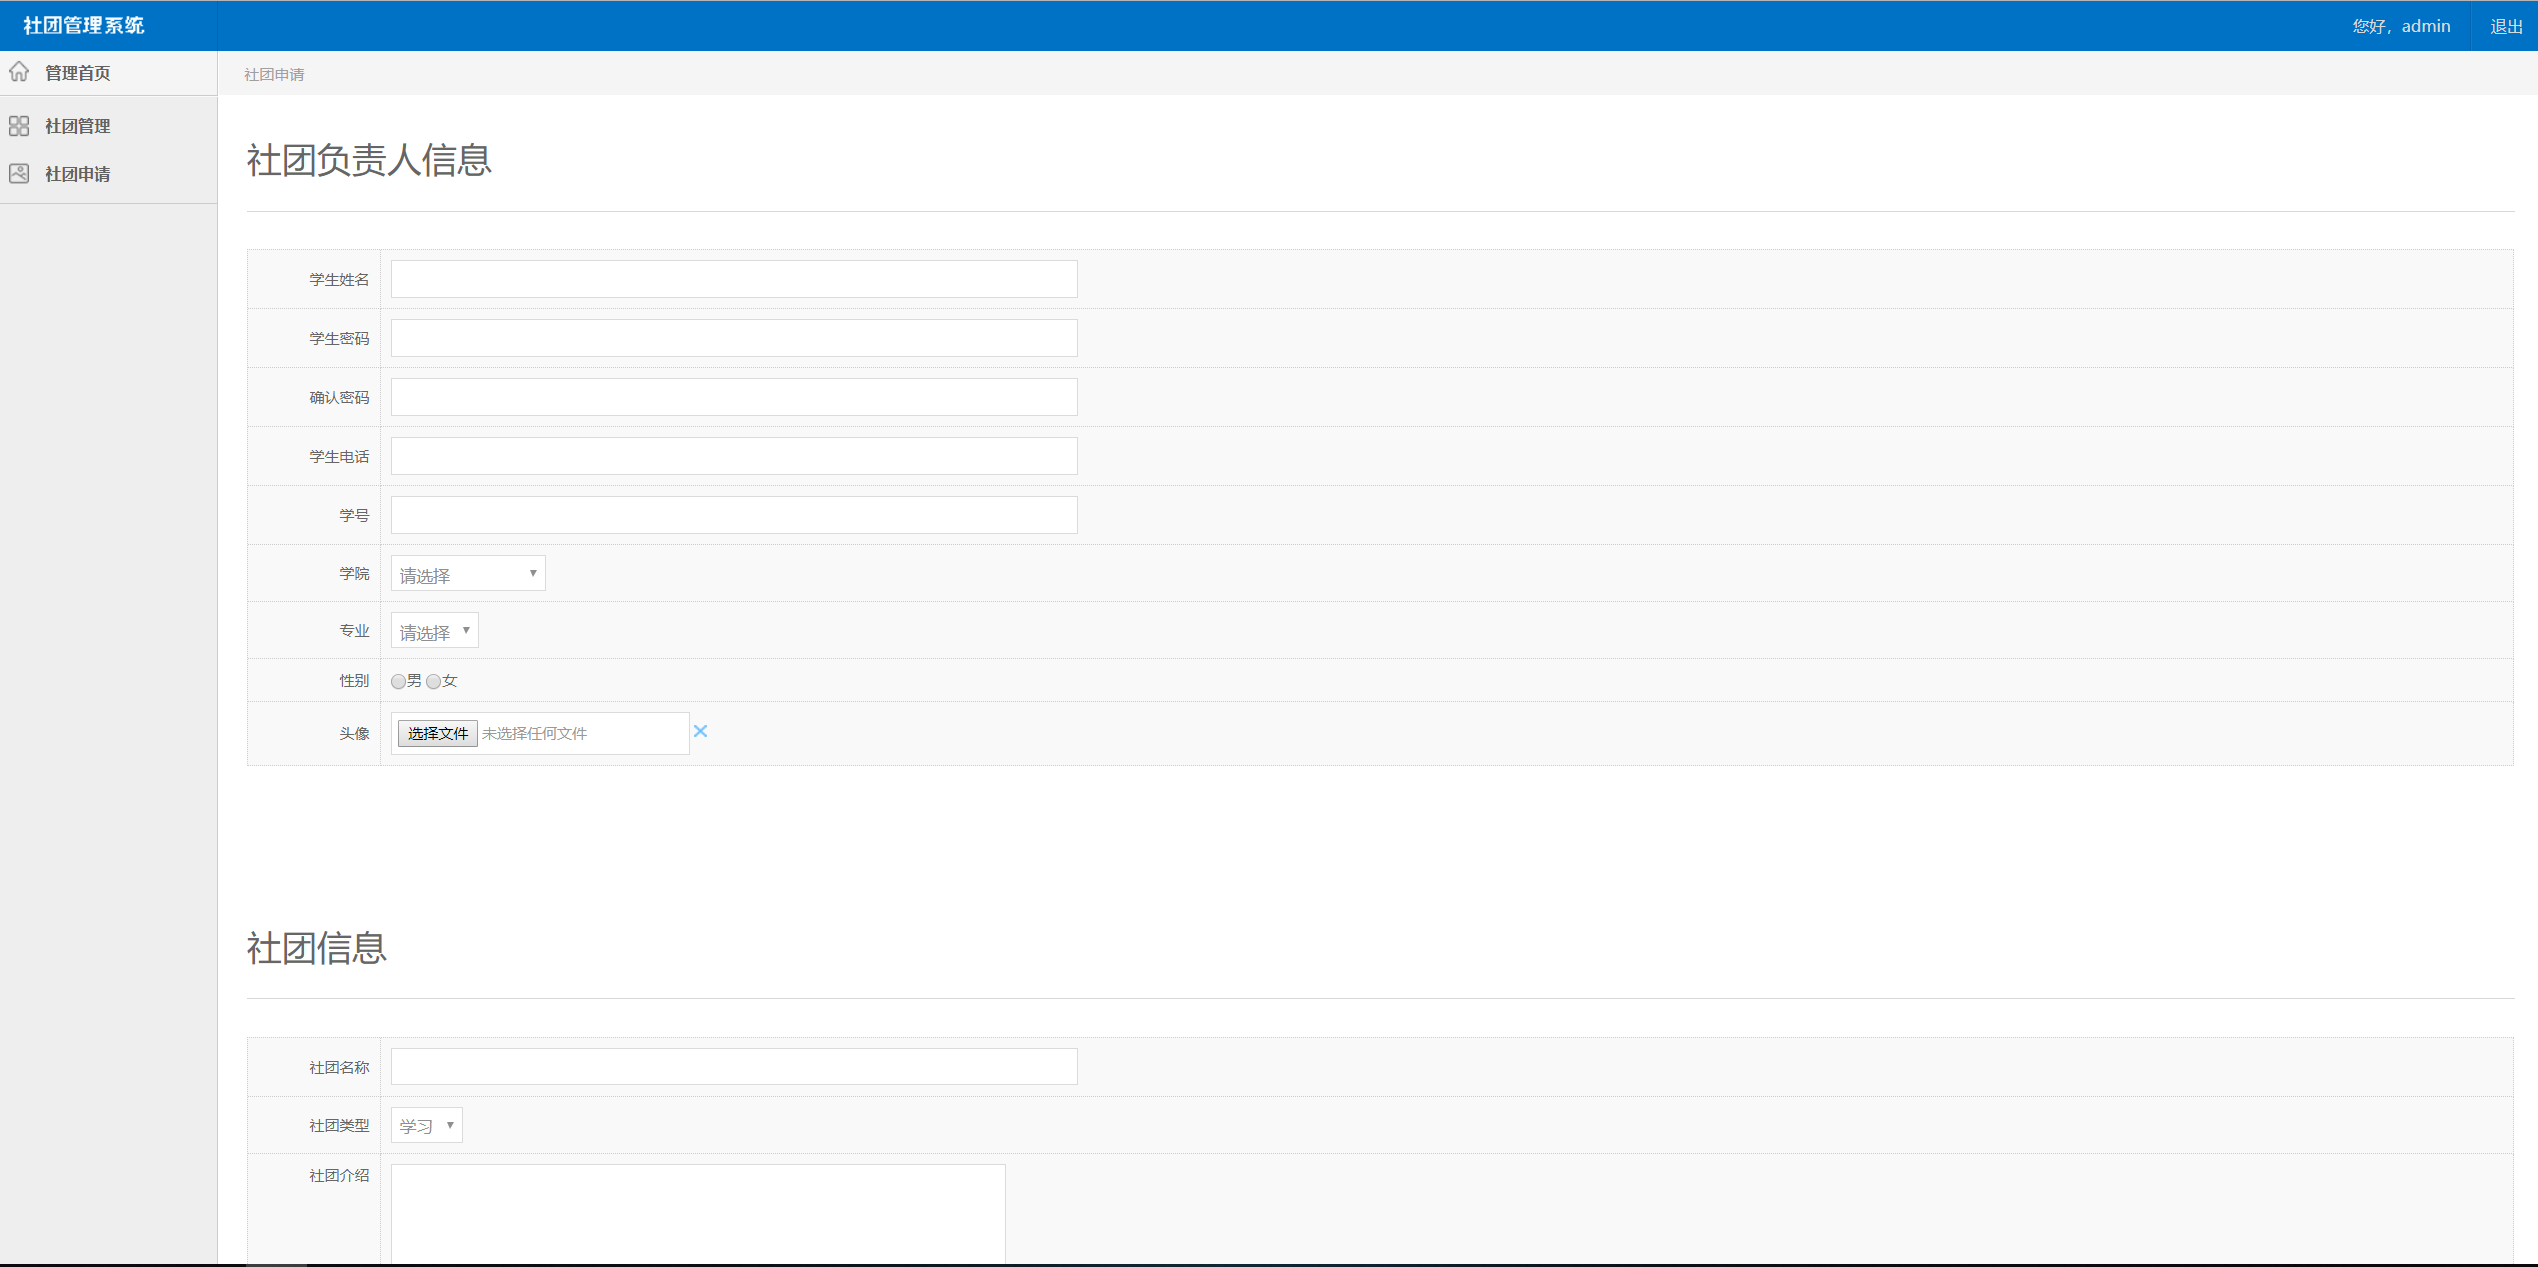Image resolution: width=2538 pixels, height=1267 pixels.
Task: Click inside the 社团介绍 text area
Action: [x=697, y=1213]
